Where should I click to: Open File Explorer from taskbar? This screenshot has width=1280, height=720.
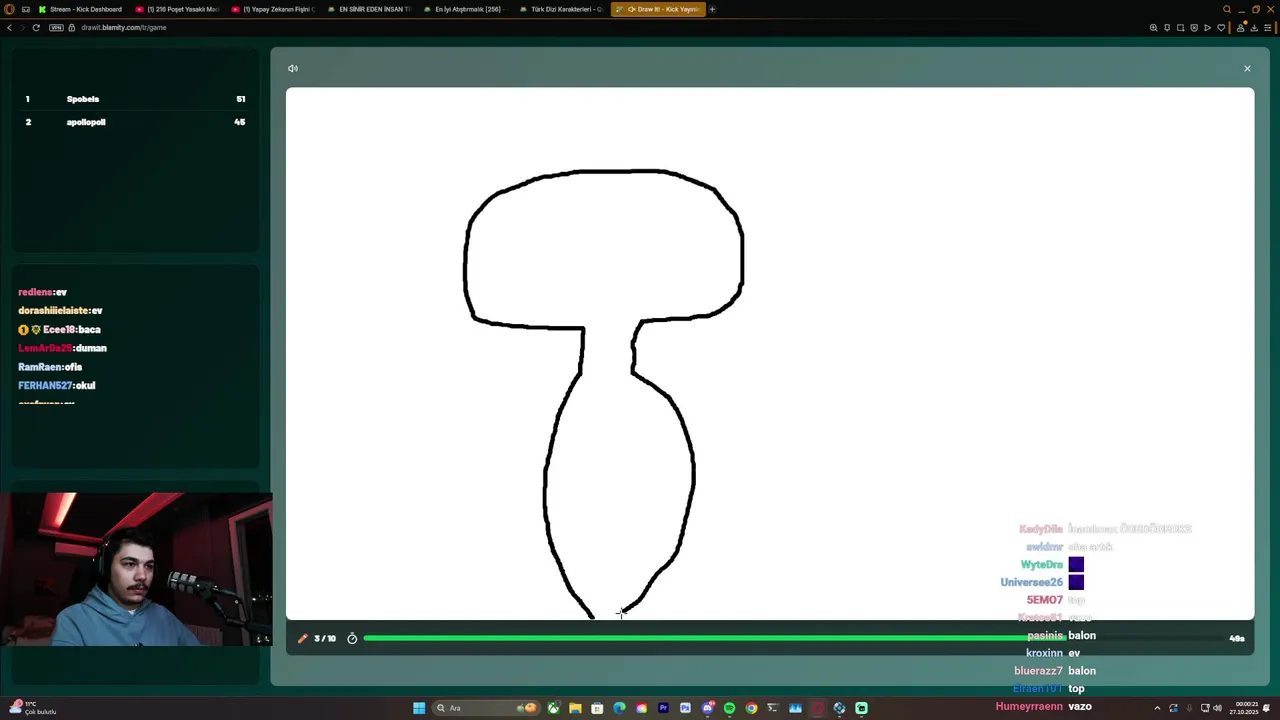575,708
